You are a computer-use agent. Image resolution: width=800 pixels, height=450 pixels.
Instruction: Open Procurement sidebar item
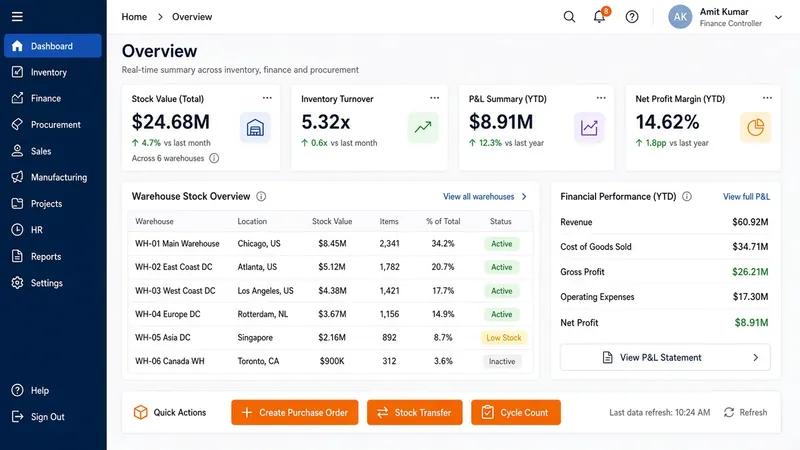[x=53, y=124]
